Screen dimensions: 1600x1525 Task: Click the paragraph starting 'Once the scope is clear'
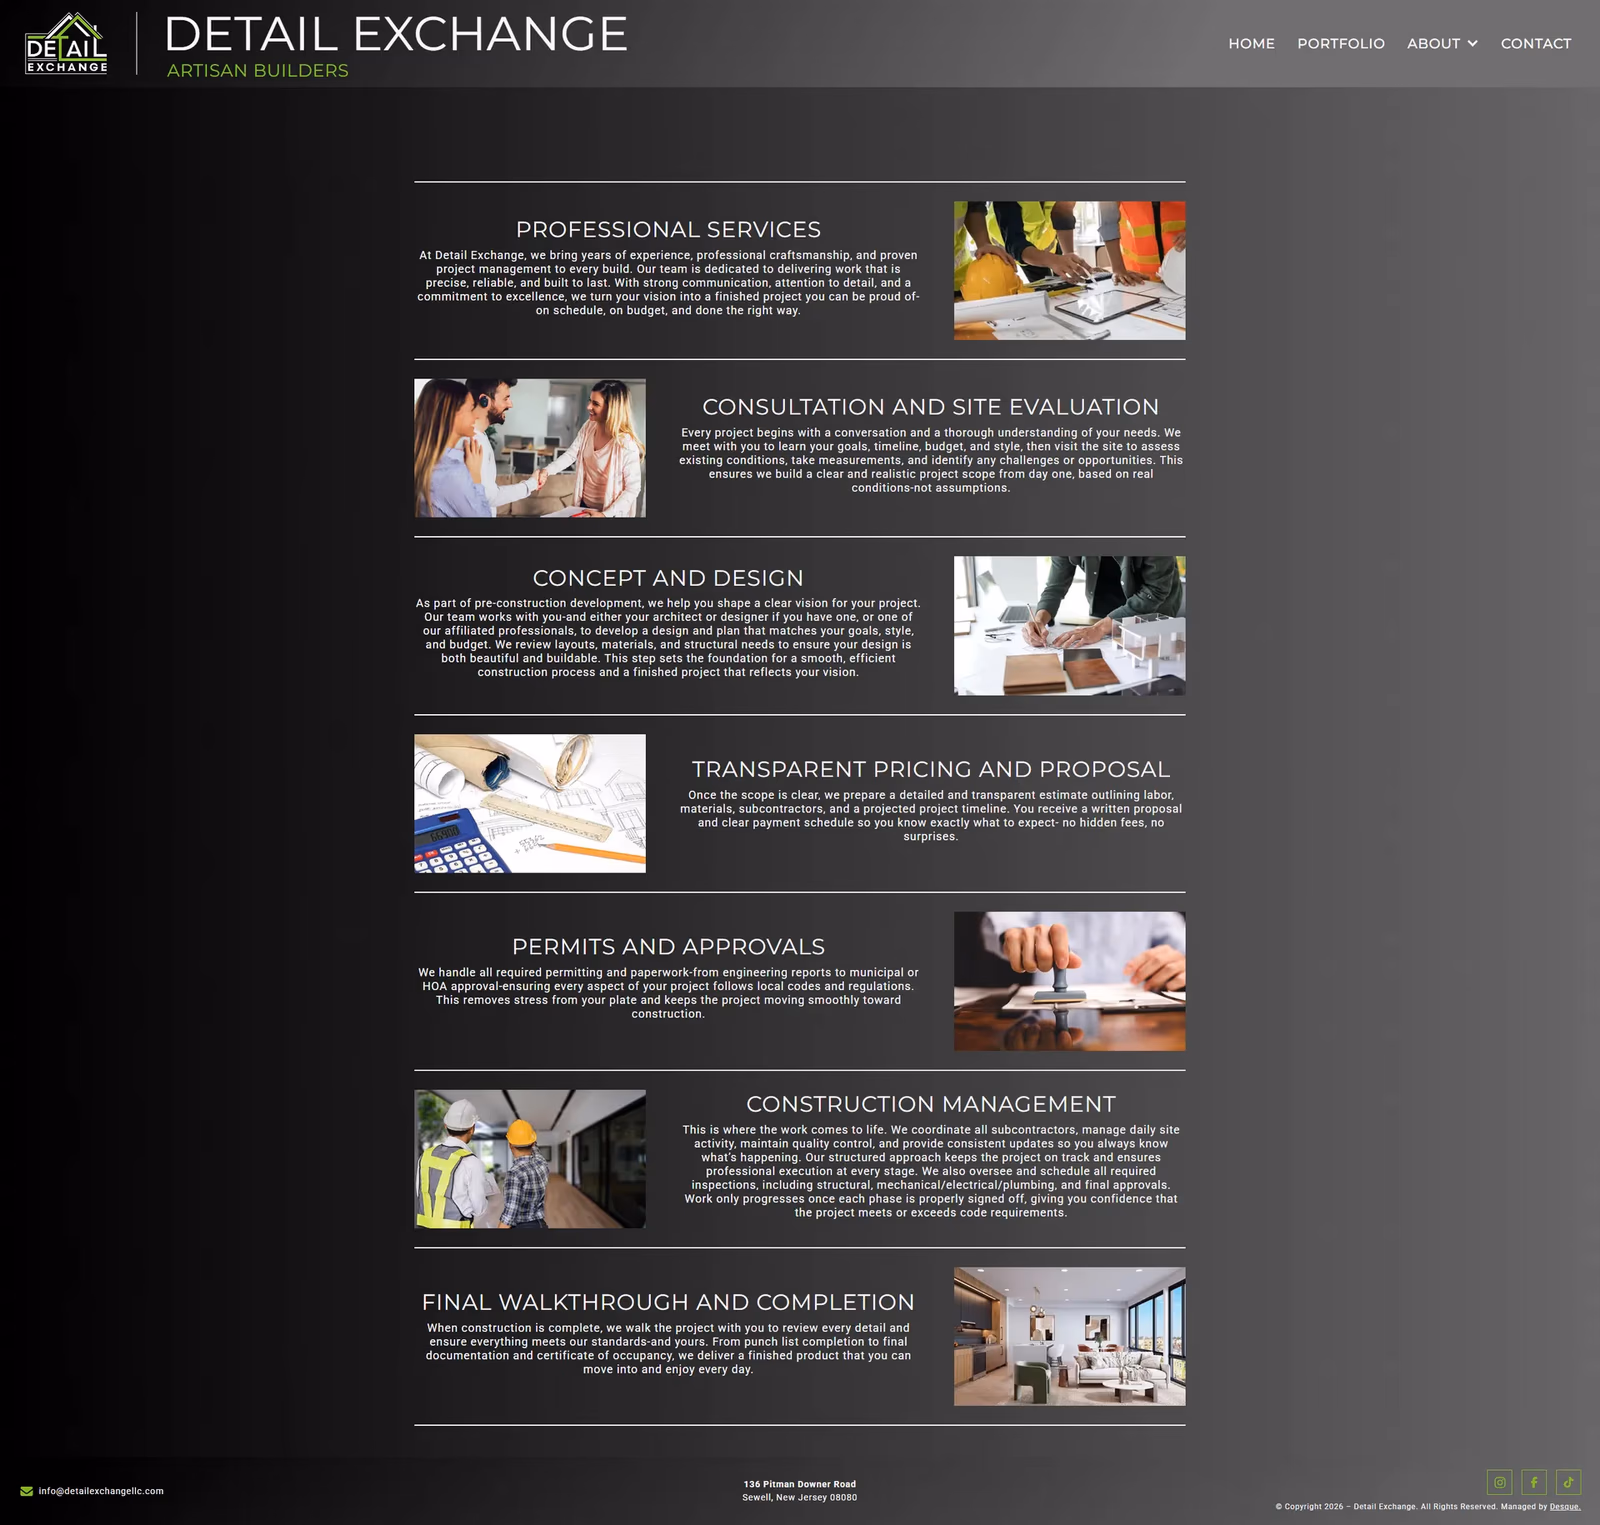click(930, 816)
